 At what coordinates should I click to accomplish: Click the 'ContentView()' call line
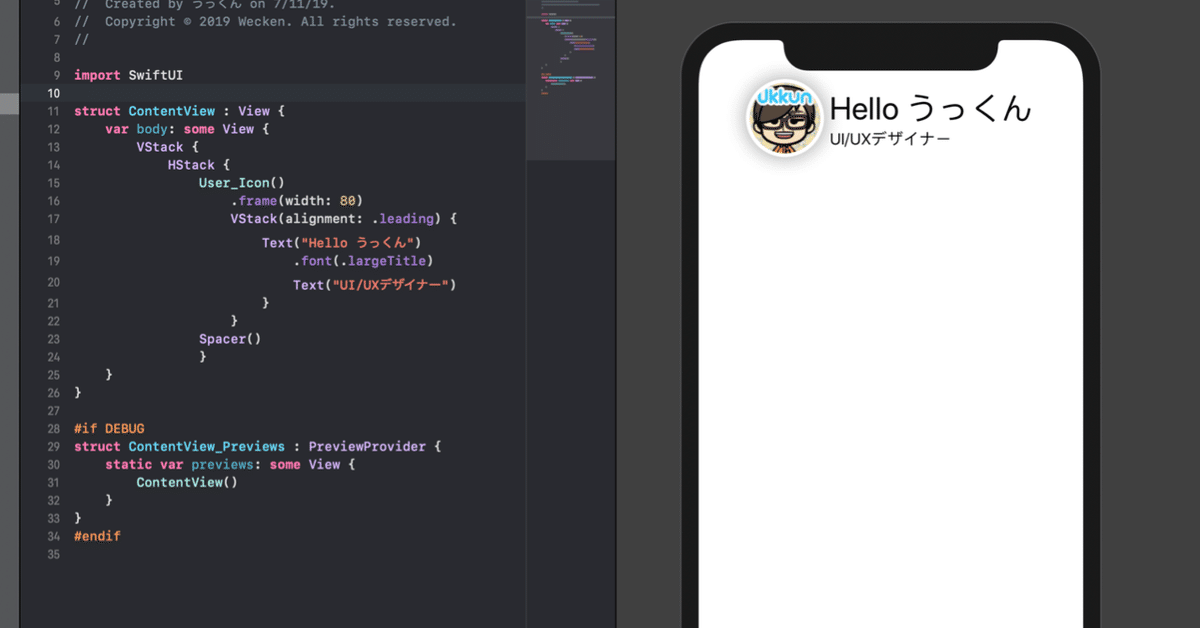pos(187,483)
